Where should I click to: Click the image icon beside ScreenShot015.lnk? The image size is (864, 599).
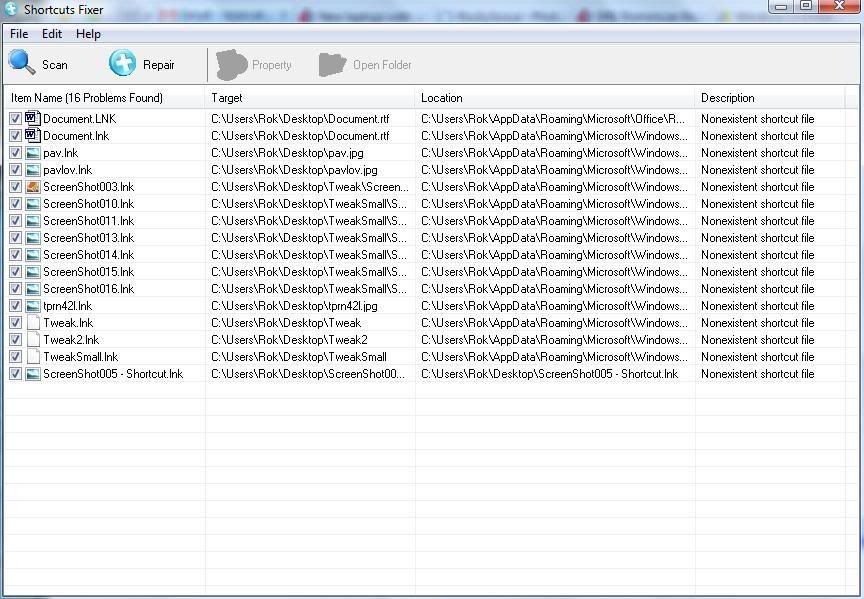33,272
